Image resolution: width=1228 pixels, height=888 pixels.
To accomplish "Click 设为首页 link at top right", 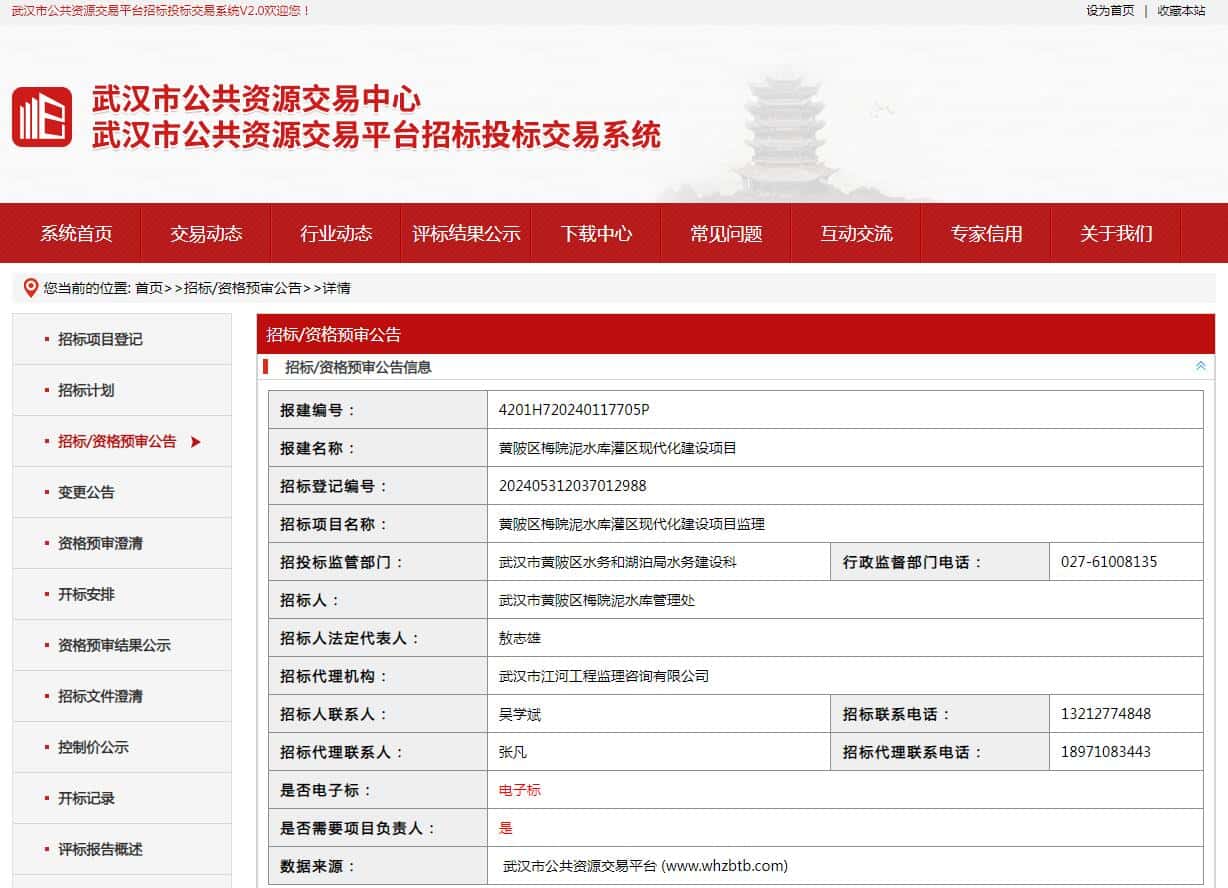I will (x=1110, y=11).
